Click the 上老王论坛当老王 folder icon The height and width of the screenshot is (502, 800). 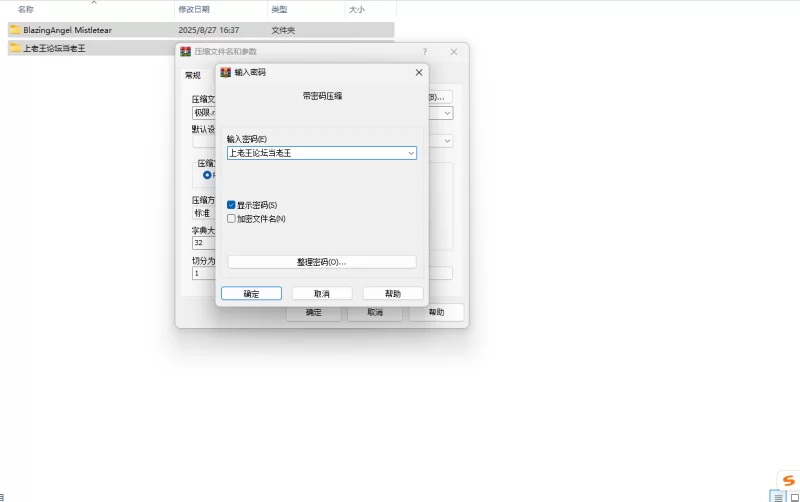tap(15, 48)
